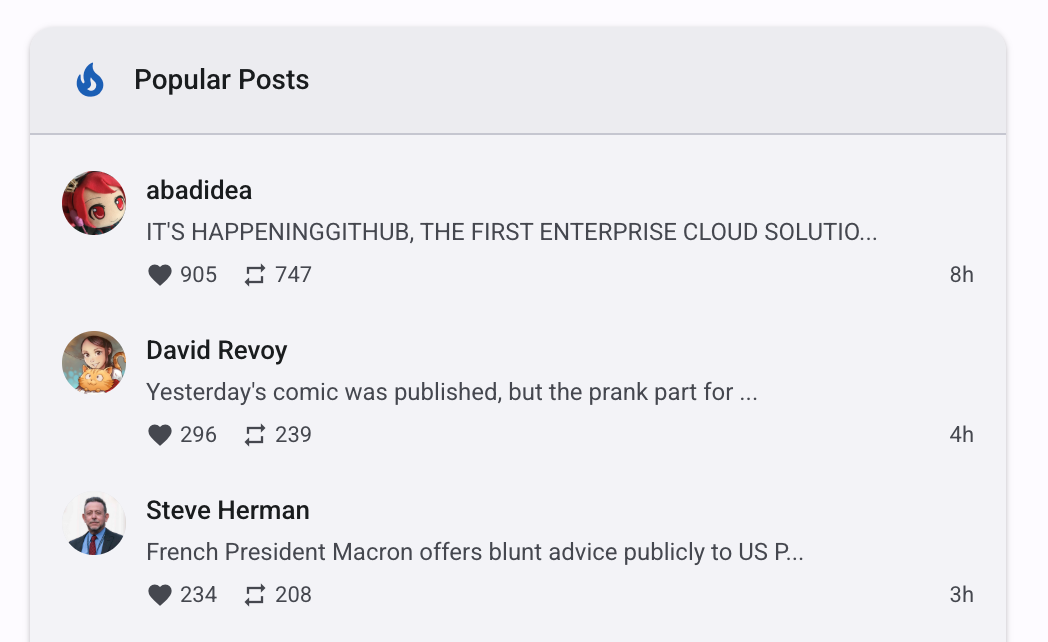Open post text about Yesterday's comic
The height and width of the screenshot is (642, 1048).
point(451,392)
